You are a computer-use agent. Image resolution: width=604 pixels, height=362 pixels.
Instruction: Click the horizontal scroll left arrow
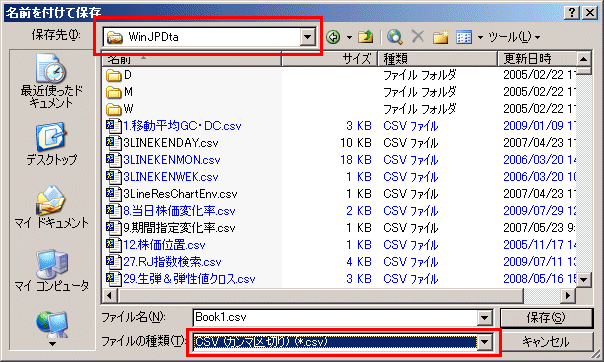click(109, 295)
